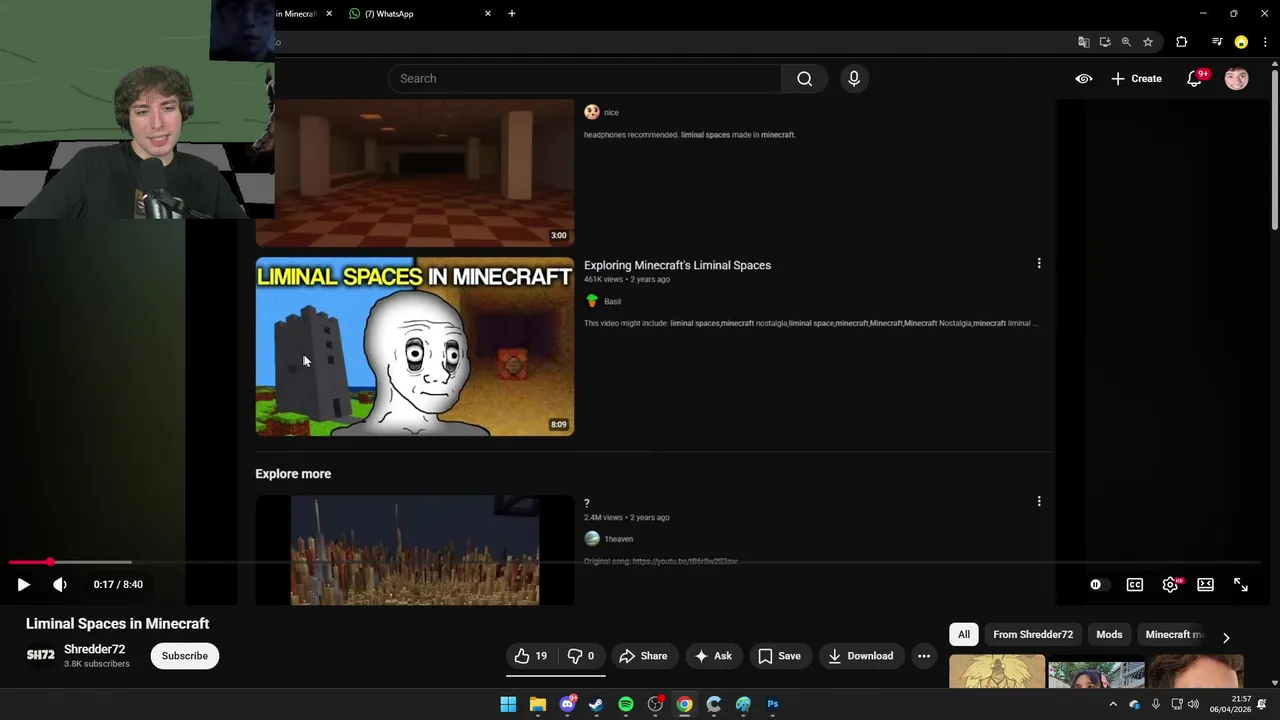
Task: Open Shredder72 channel name link
Action: pos(94,649)
